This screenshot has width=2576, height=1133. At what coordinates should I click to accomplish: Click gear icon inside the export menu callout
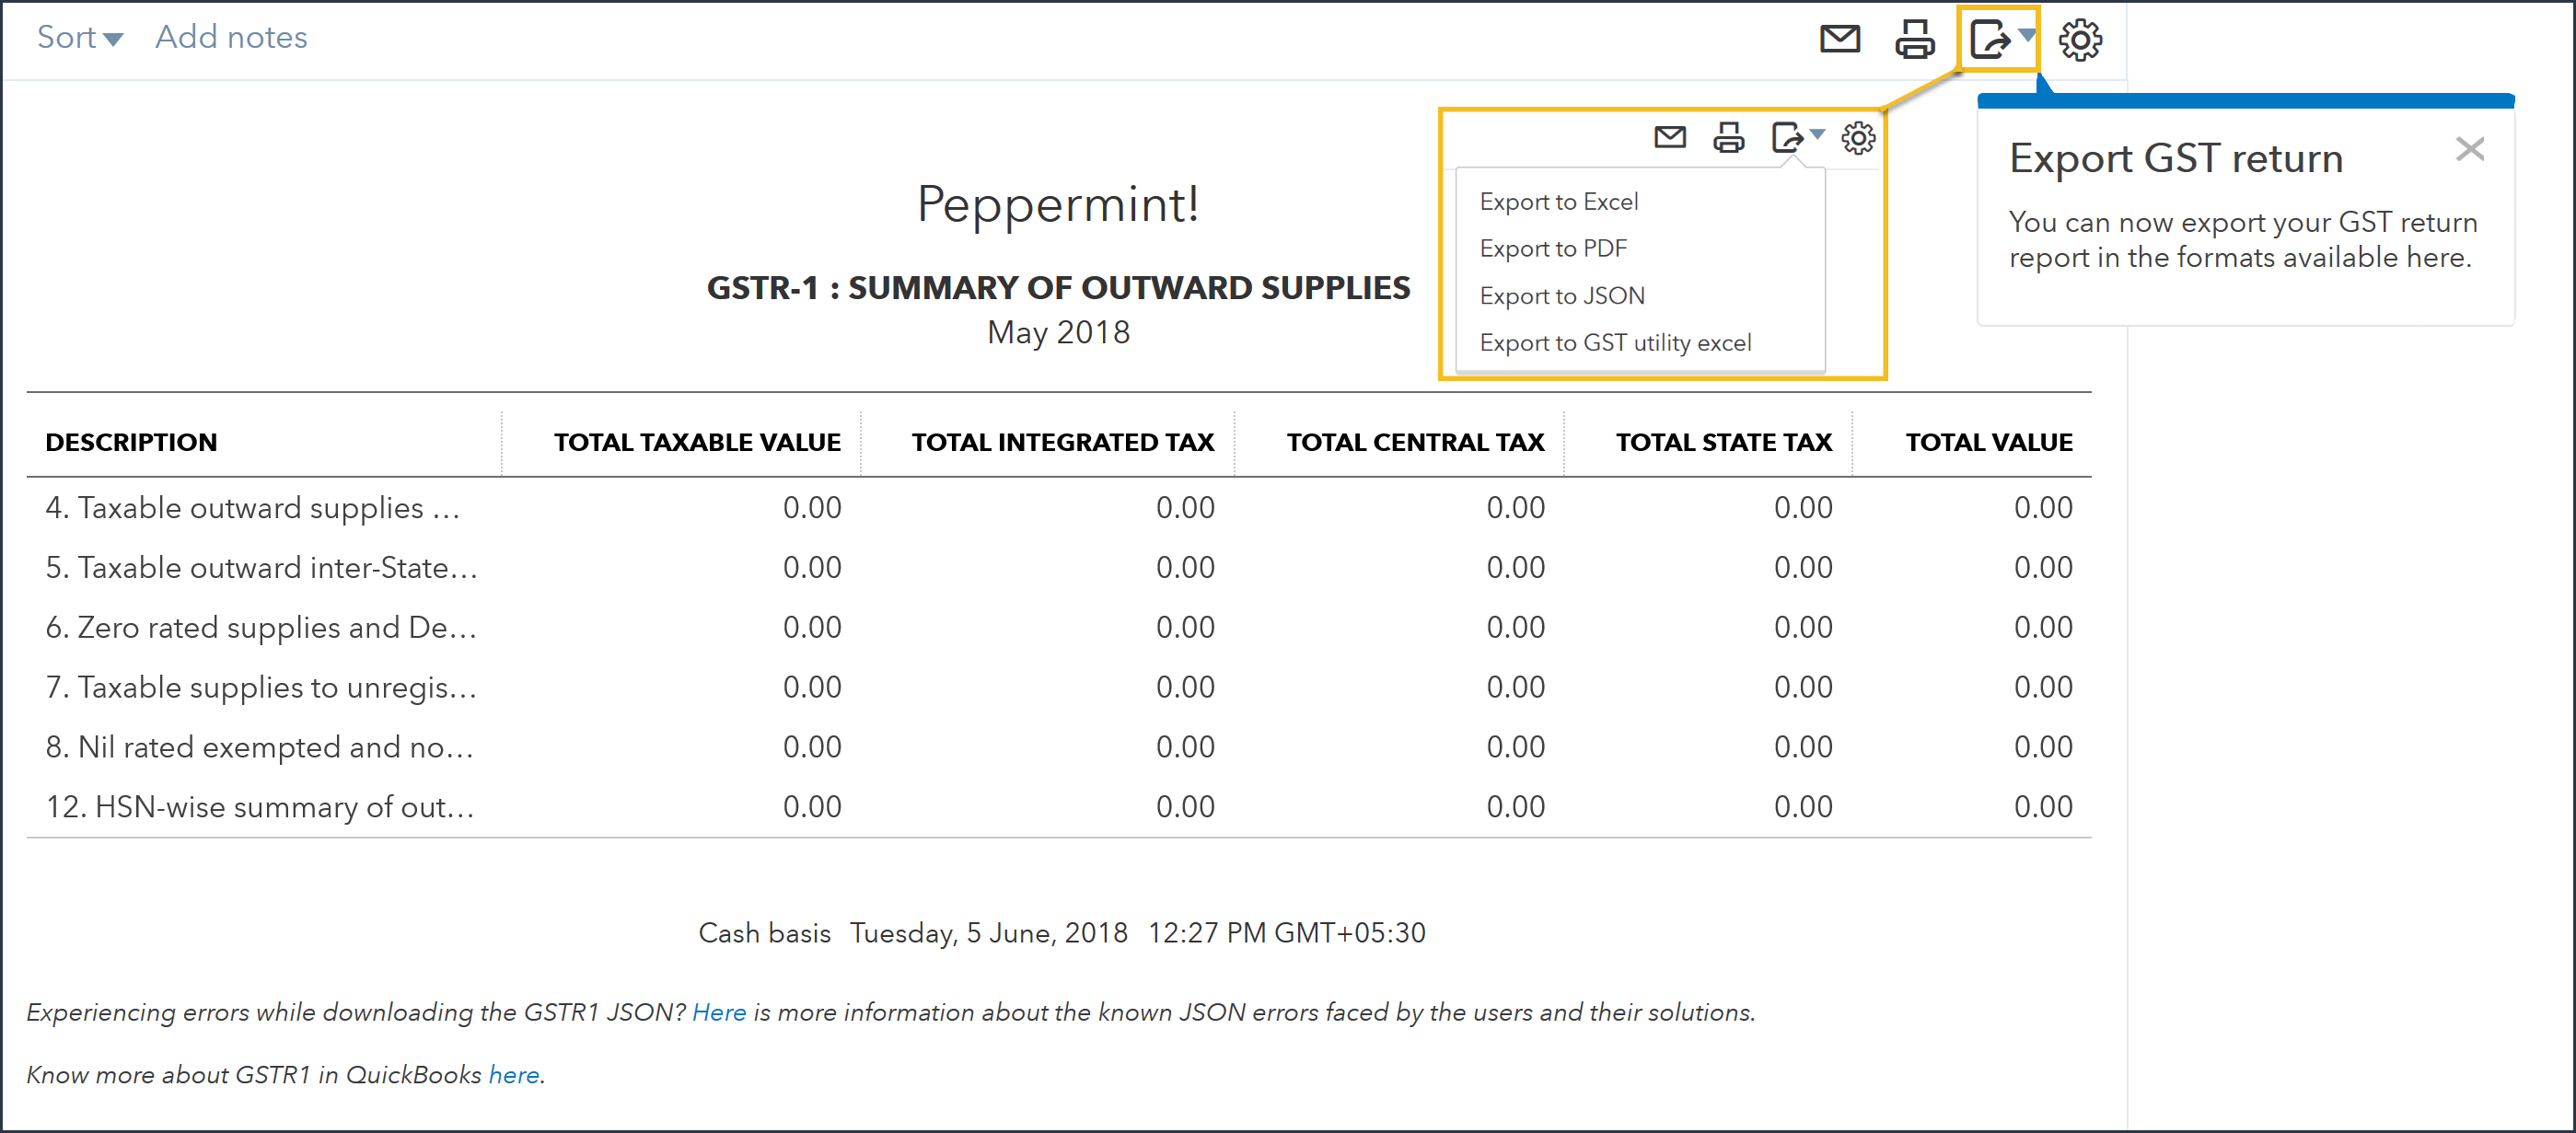[1858, 137]
